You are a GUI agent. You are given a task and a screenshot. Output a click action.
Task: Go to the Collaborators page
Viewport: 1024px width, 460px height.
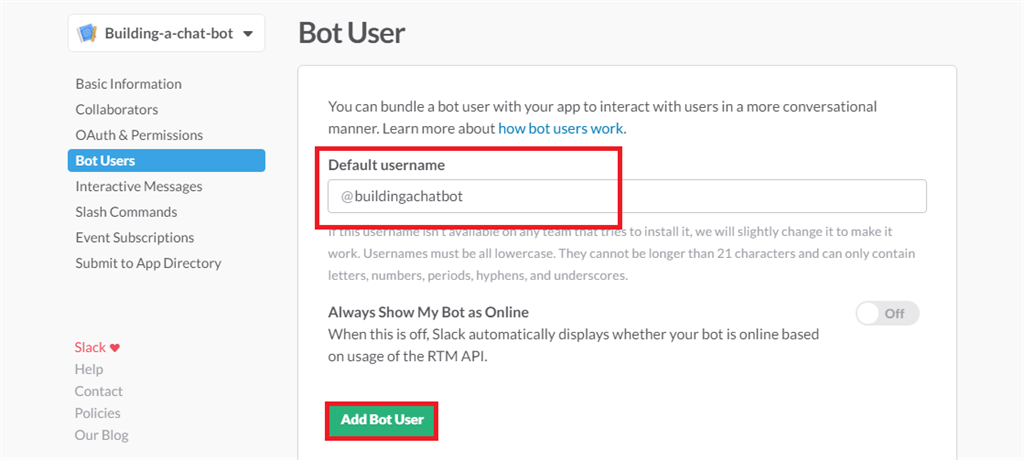pyautogui.click(x=116, y=110)
